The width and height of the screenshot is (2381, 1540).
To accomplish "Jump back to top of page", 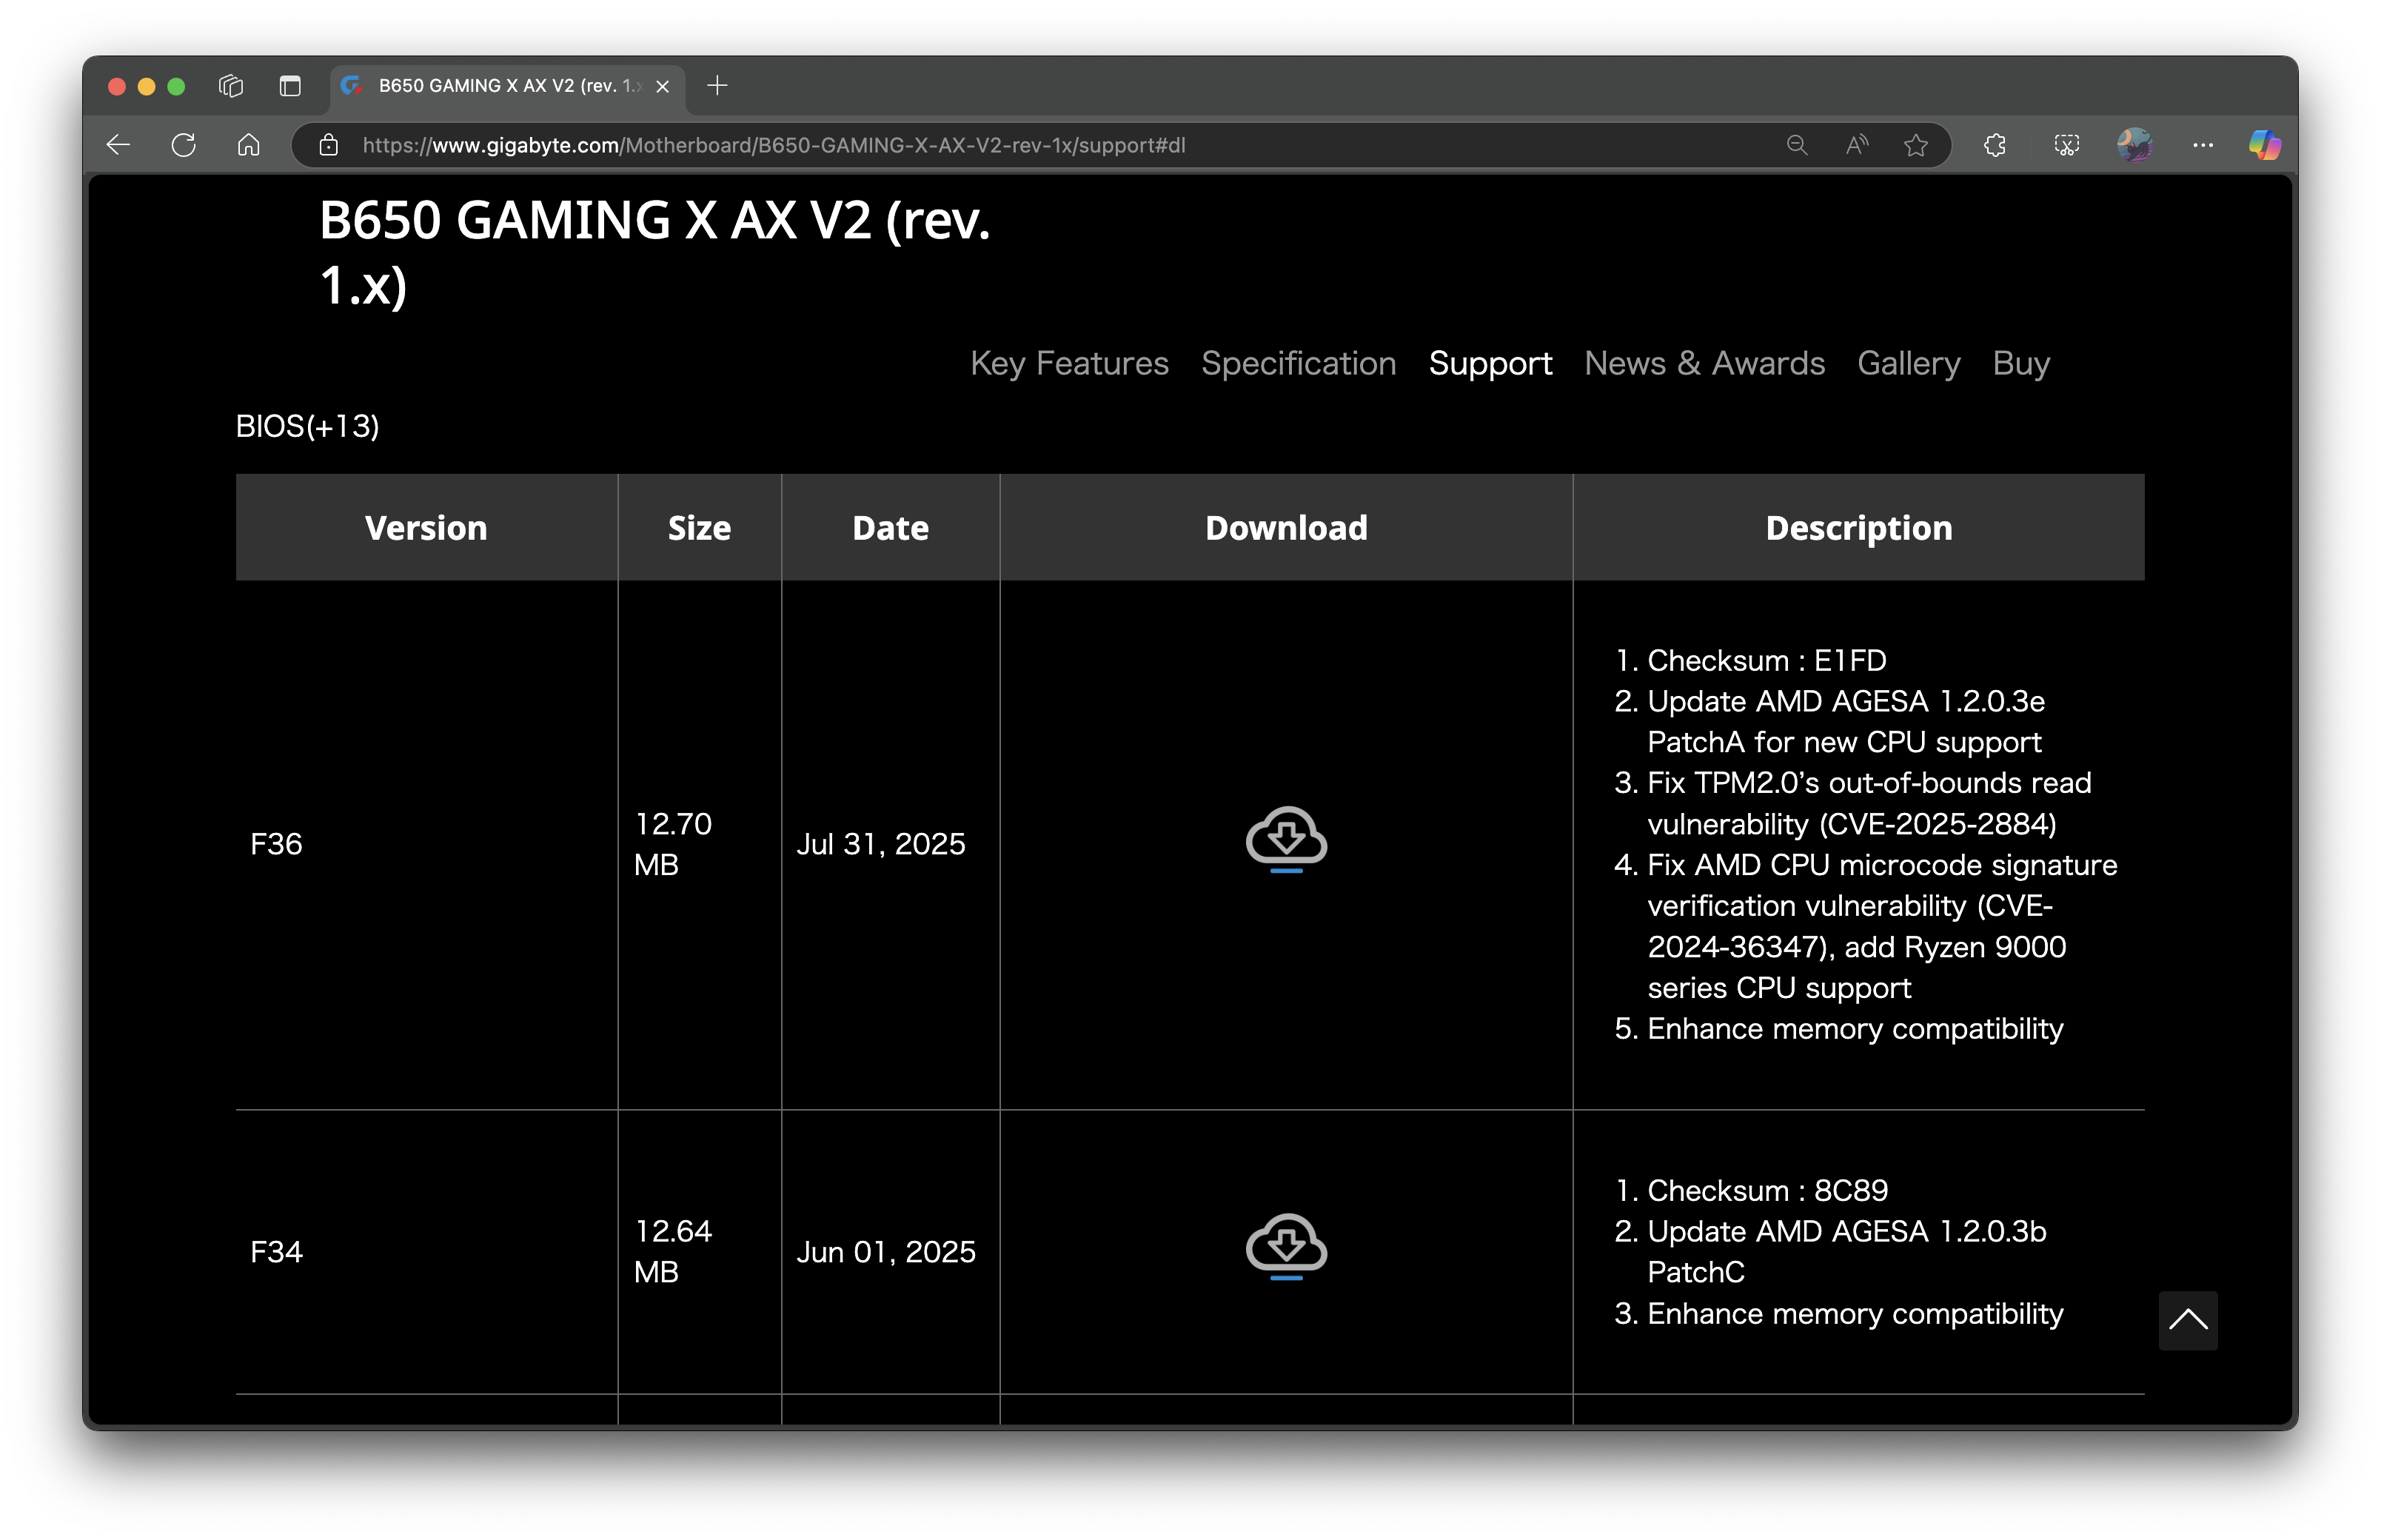I will (x=2187, y=1320).
